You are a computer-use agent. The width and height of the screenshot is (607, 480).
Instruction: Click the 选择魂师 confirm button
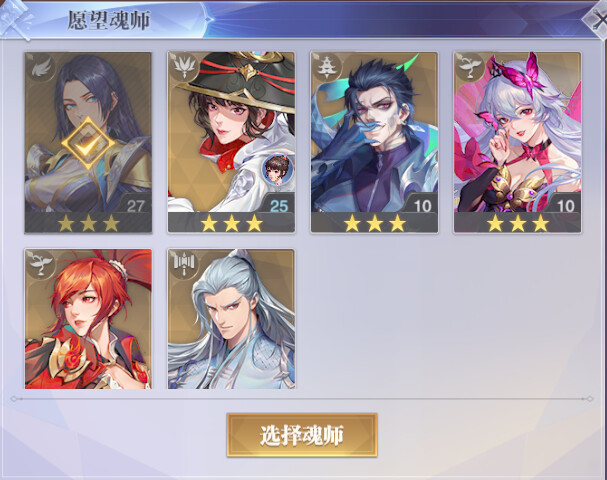pyautogui.click(x=302, y=435)
